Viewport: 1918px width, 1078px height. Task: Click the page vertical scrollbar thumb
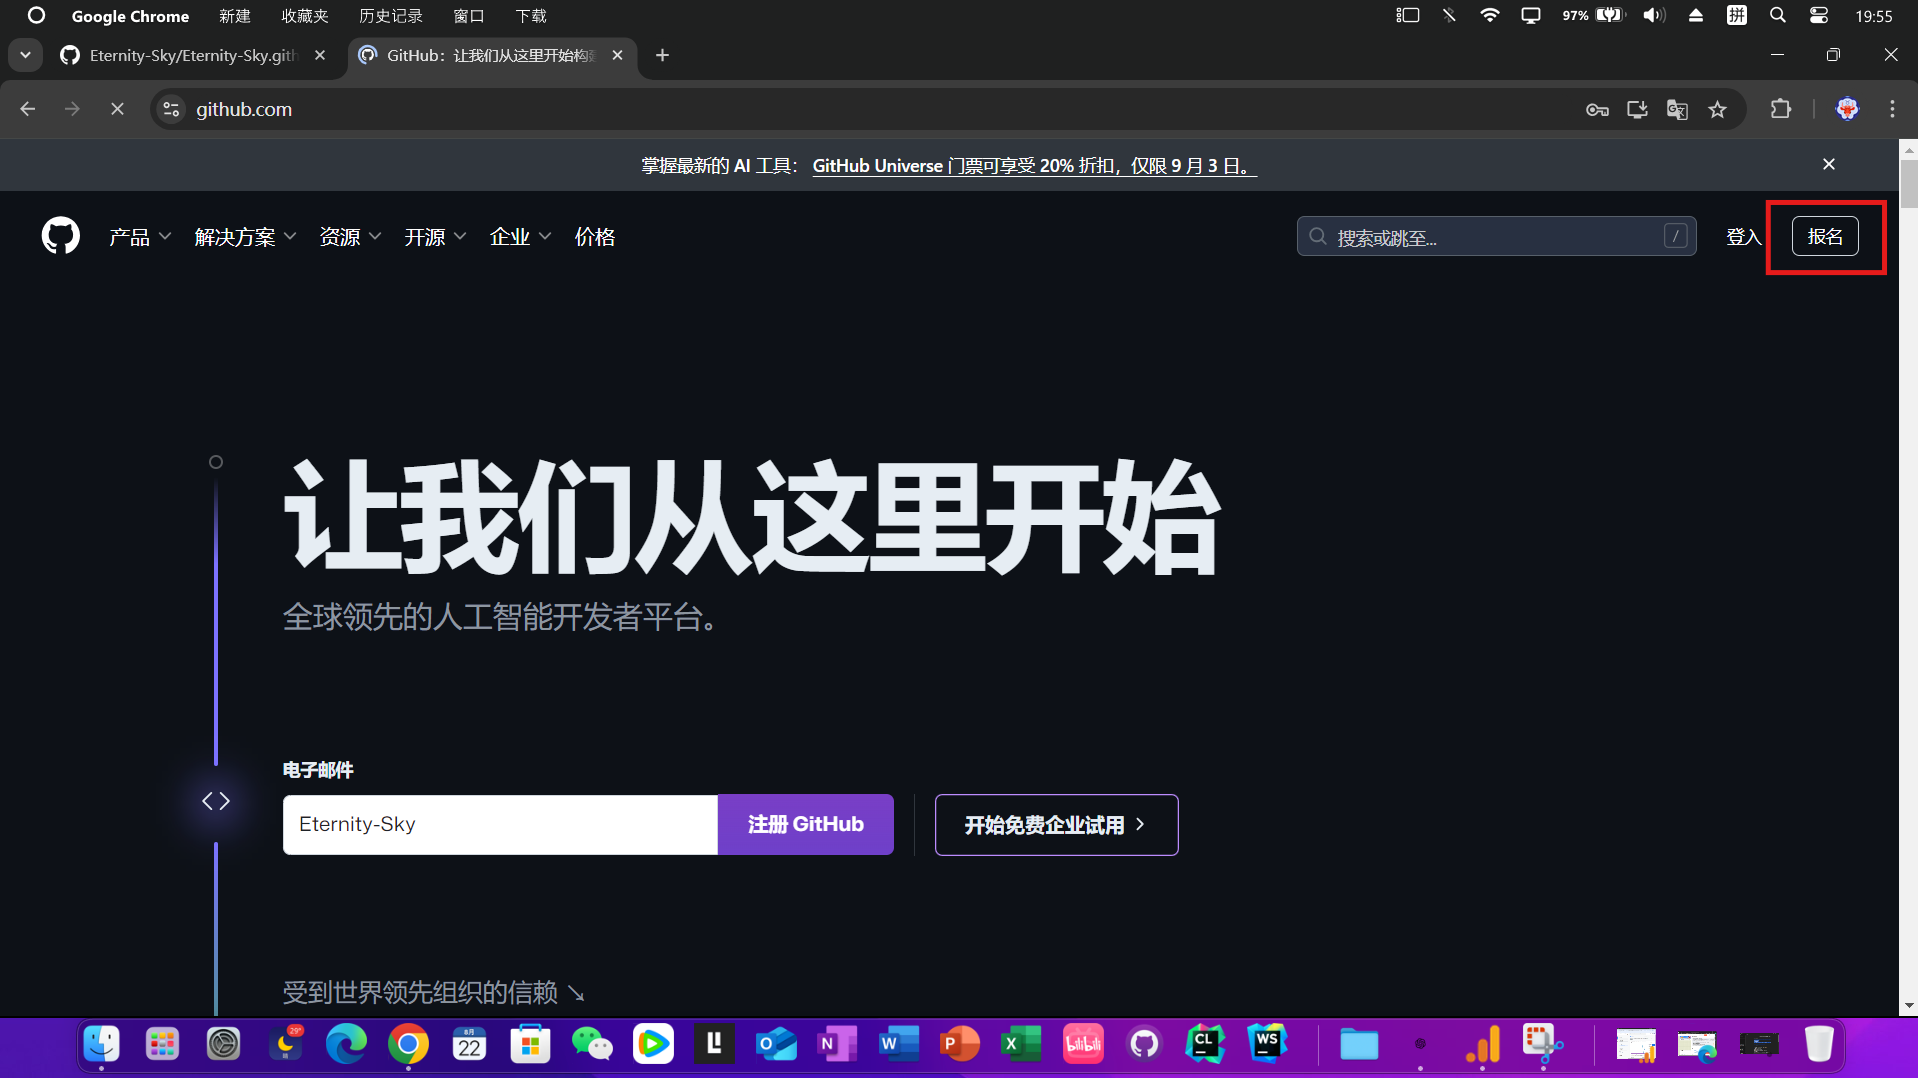[1909, 182]
